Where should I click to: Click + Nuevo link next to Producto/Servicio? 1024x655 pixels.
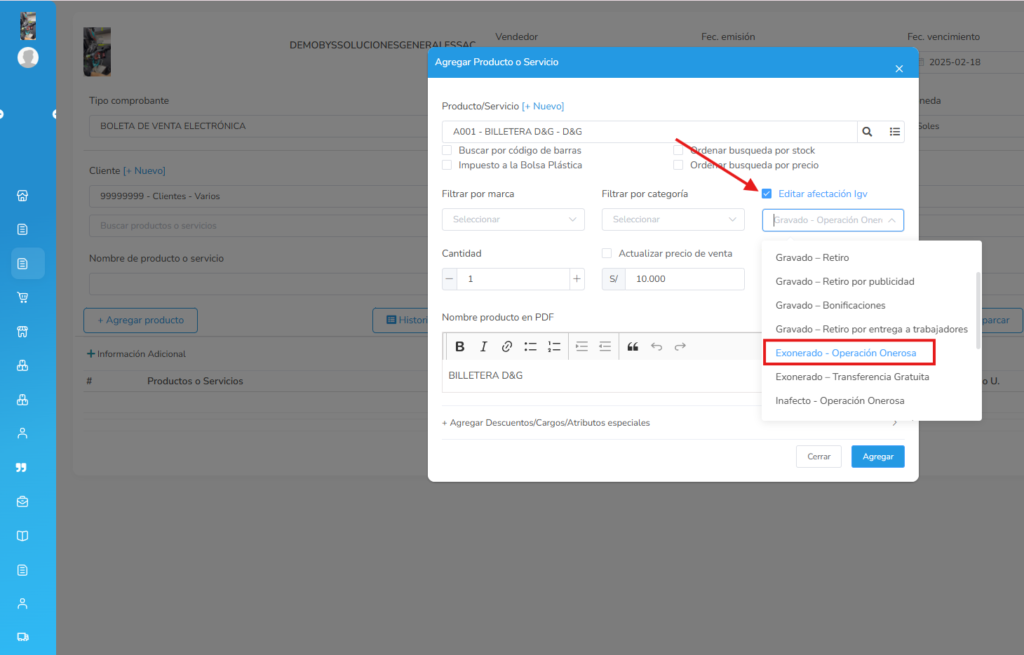coord(543,106)
